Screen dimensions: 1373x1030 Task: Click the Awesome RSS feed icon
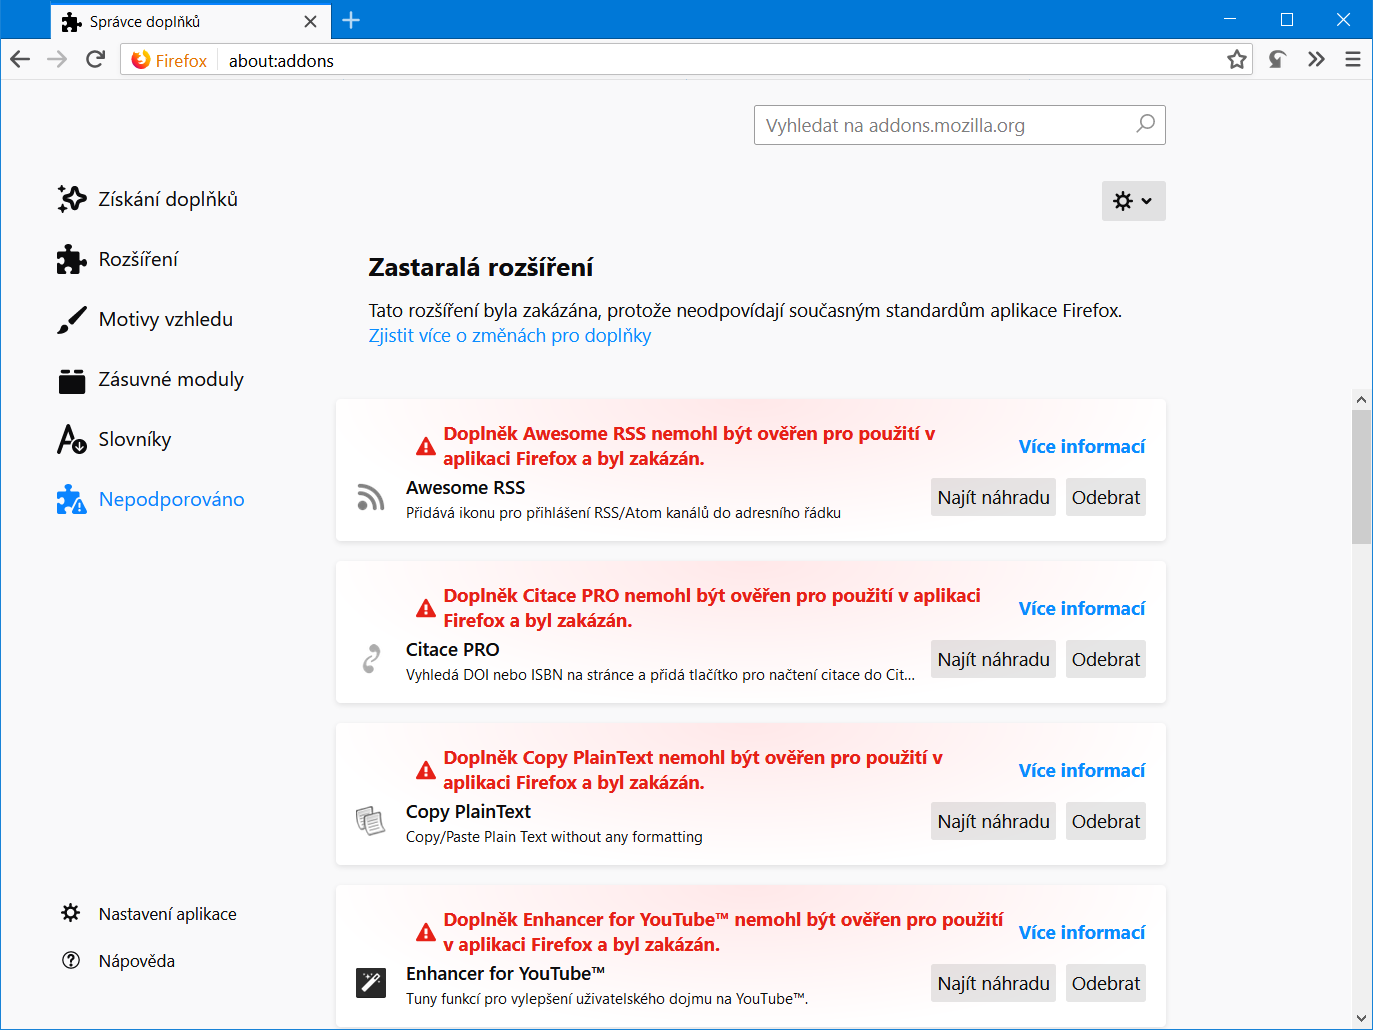click(x=371, y=497)
